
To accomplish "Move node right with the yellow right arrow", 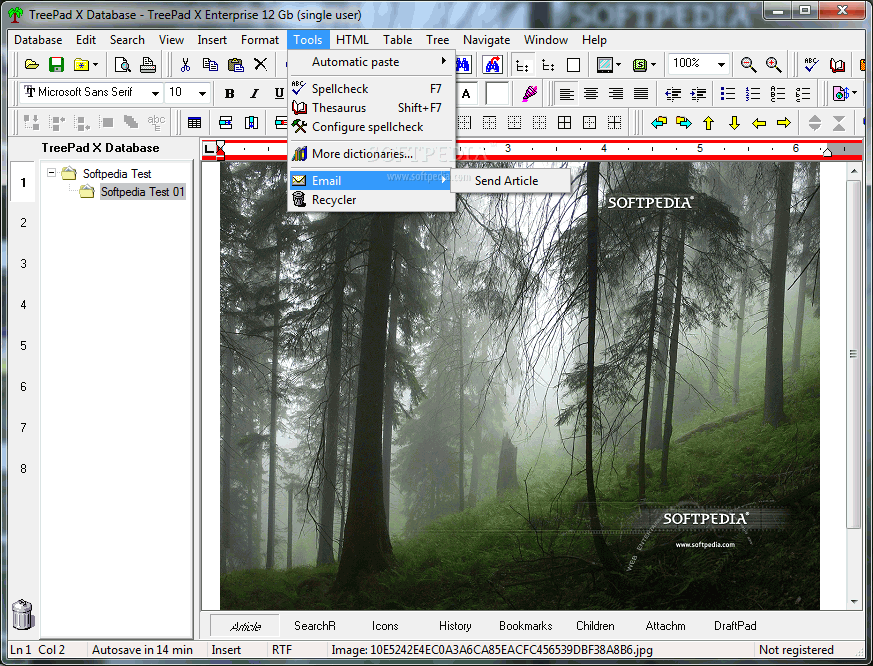I will (784, 123).
